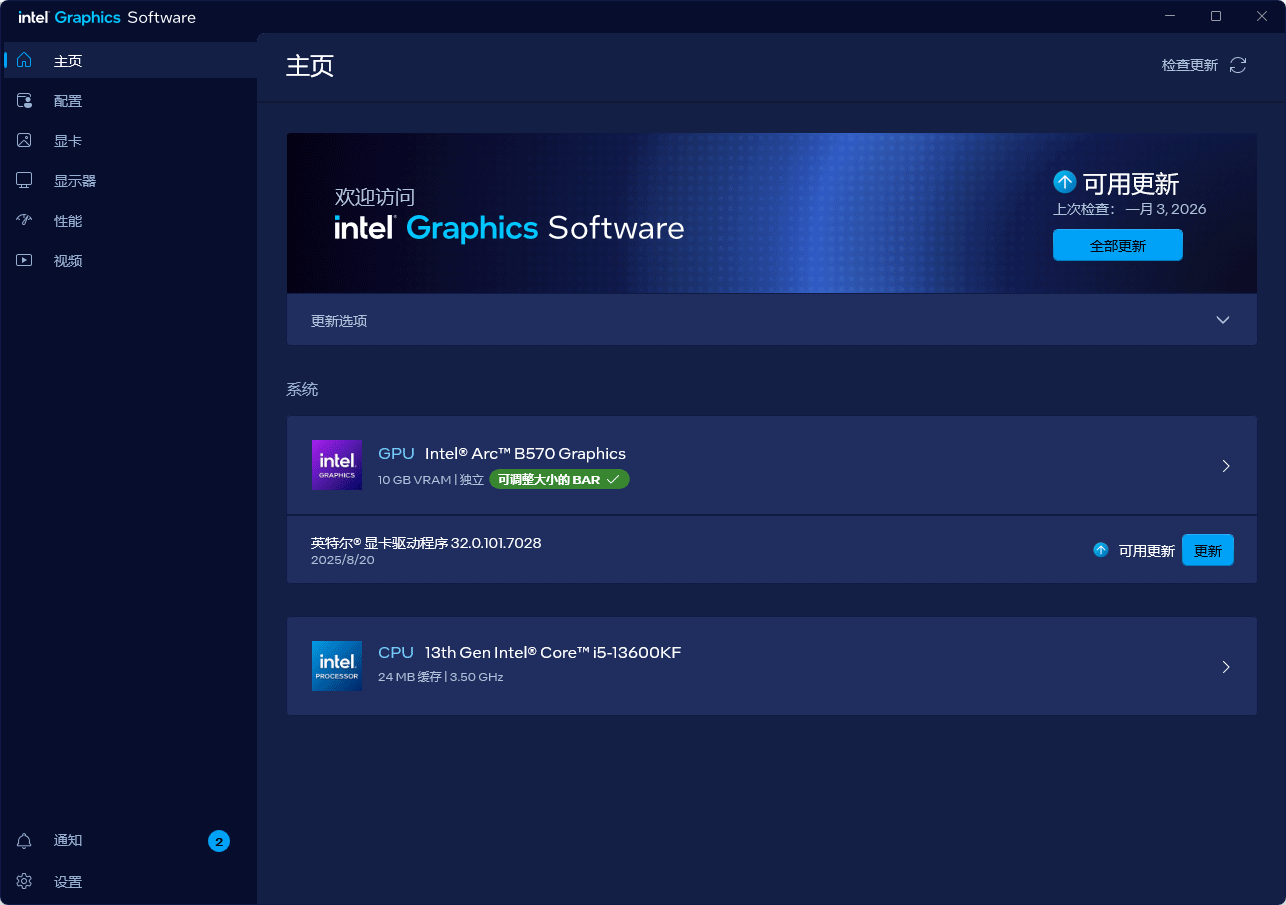This screenshot has height=905, width=1286.
Task: Click the refresh icon beside 检查更新
Action: [1238, 65]
